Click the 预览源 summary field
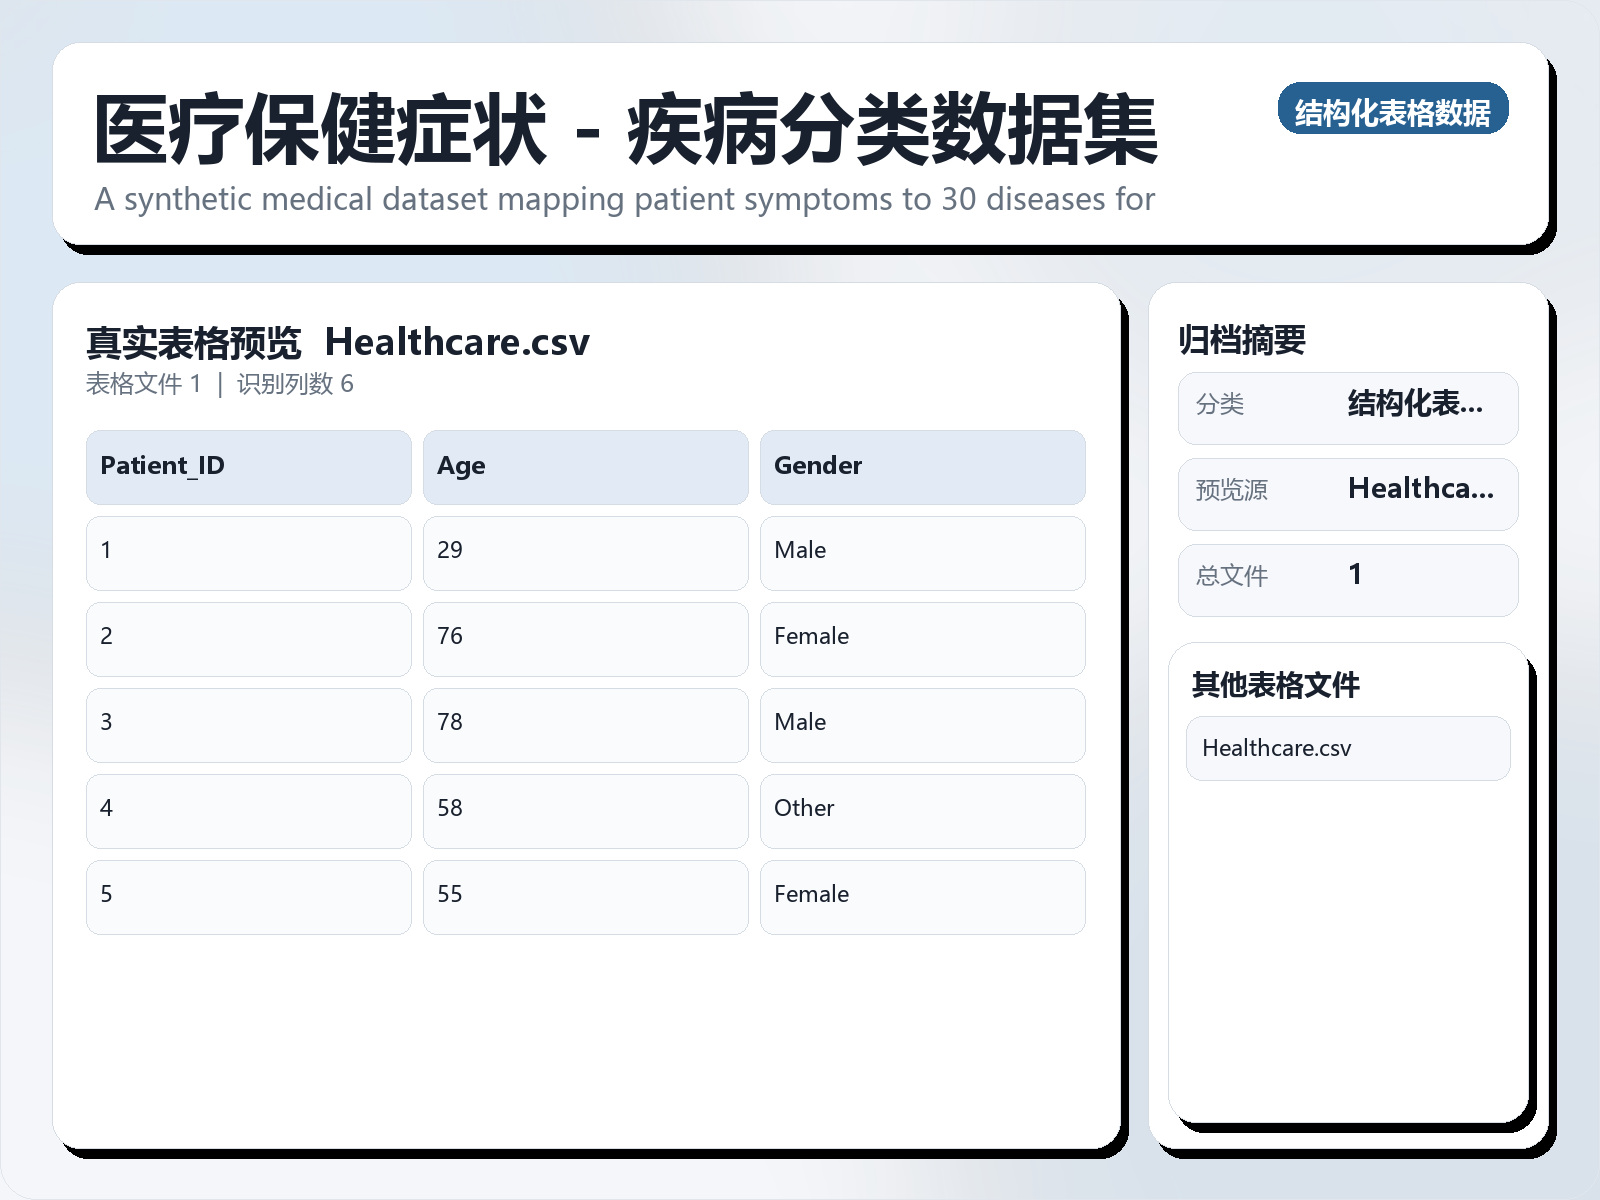Image resolution: width=1600 pixels, height=1200 pixels. 1349,492
